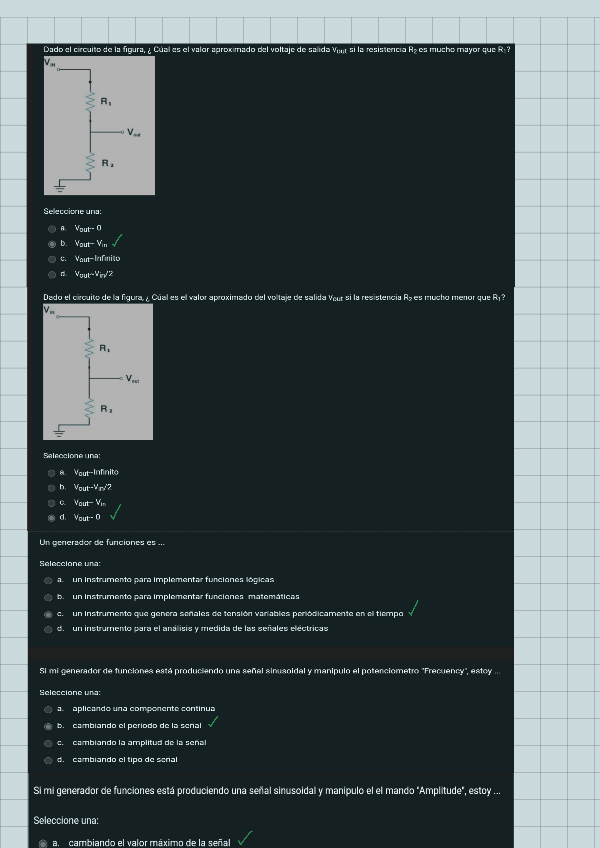Select Vout~Infinito option in first circuit question
The height and width of the screenshot is (848, 600).
(x=52, y=258)
